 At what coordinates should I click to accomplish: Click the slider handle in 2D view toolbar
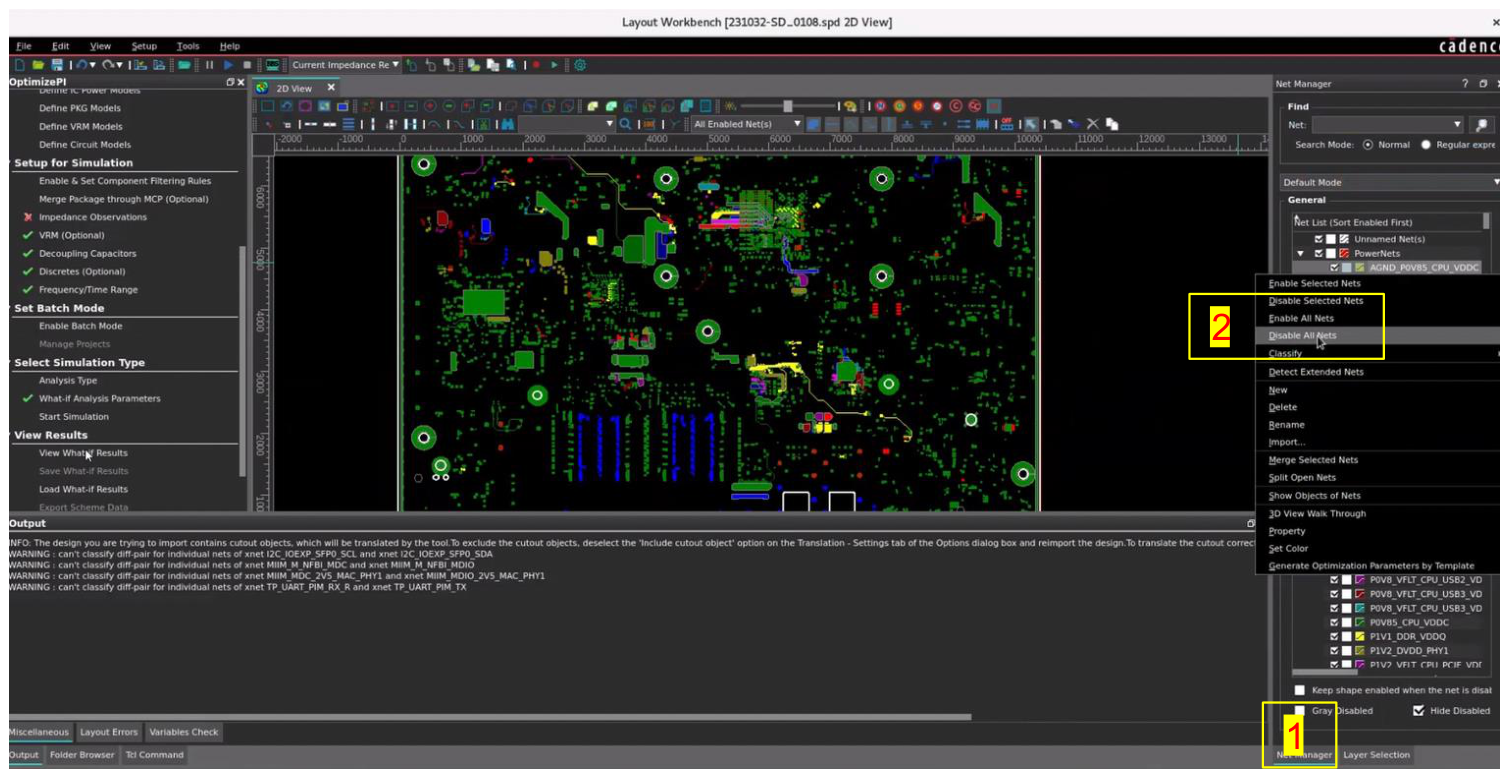click(788, 106)
